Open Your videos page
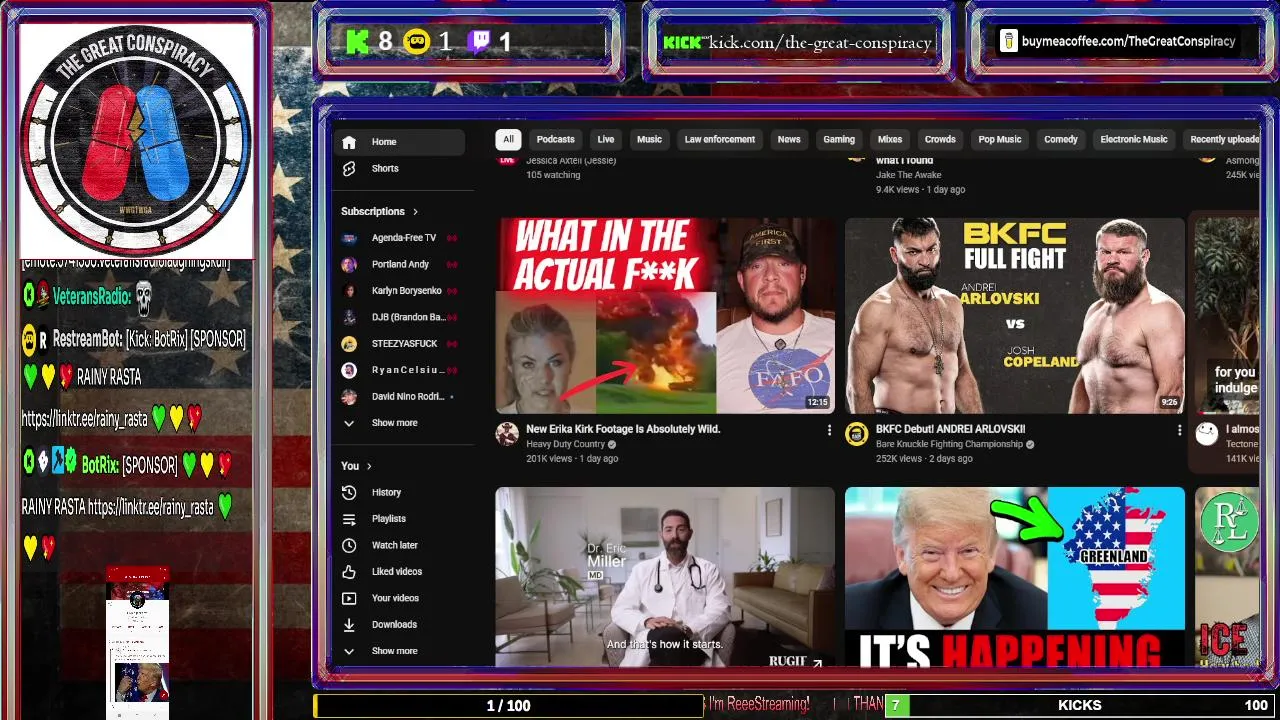The height and width of the screenshot is (720, 1280). coord(399,598)
